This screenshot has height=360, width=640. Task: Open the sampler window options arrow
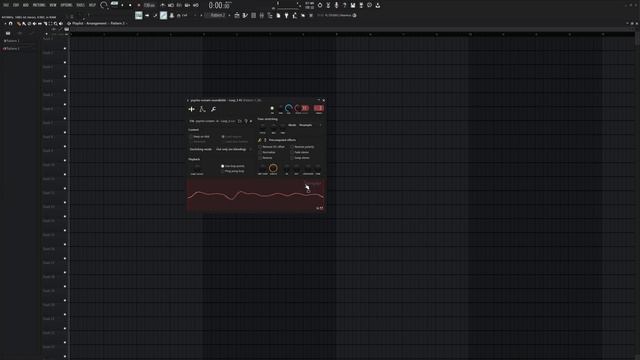coord(188,100)
